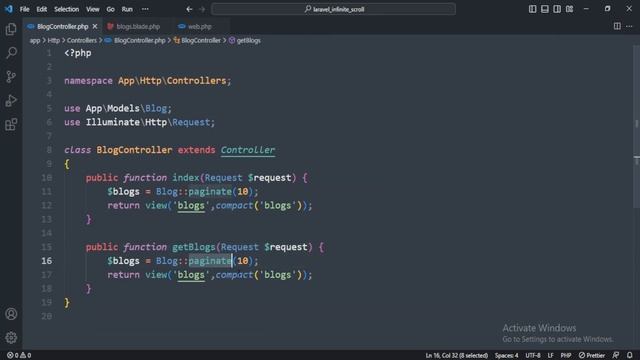Close the BlogController.php tab
The image size is (640, 360).
[x=95, y=26]
